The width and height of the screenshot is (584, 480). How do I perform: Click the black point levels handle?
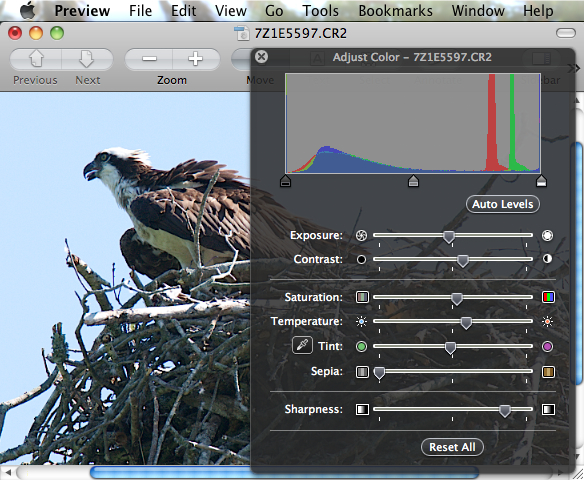[285, 181]
